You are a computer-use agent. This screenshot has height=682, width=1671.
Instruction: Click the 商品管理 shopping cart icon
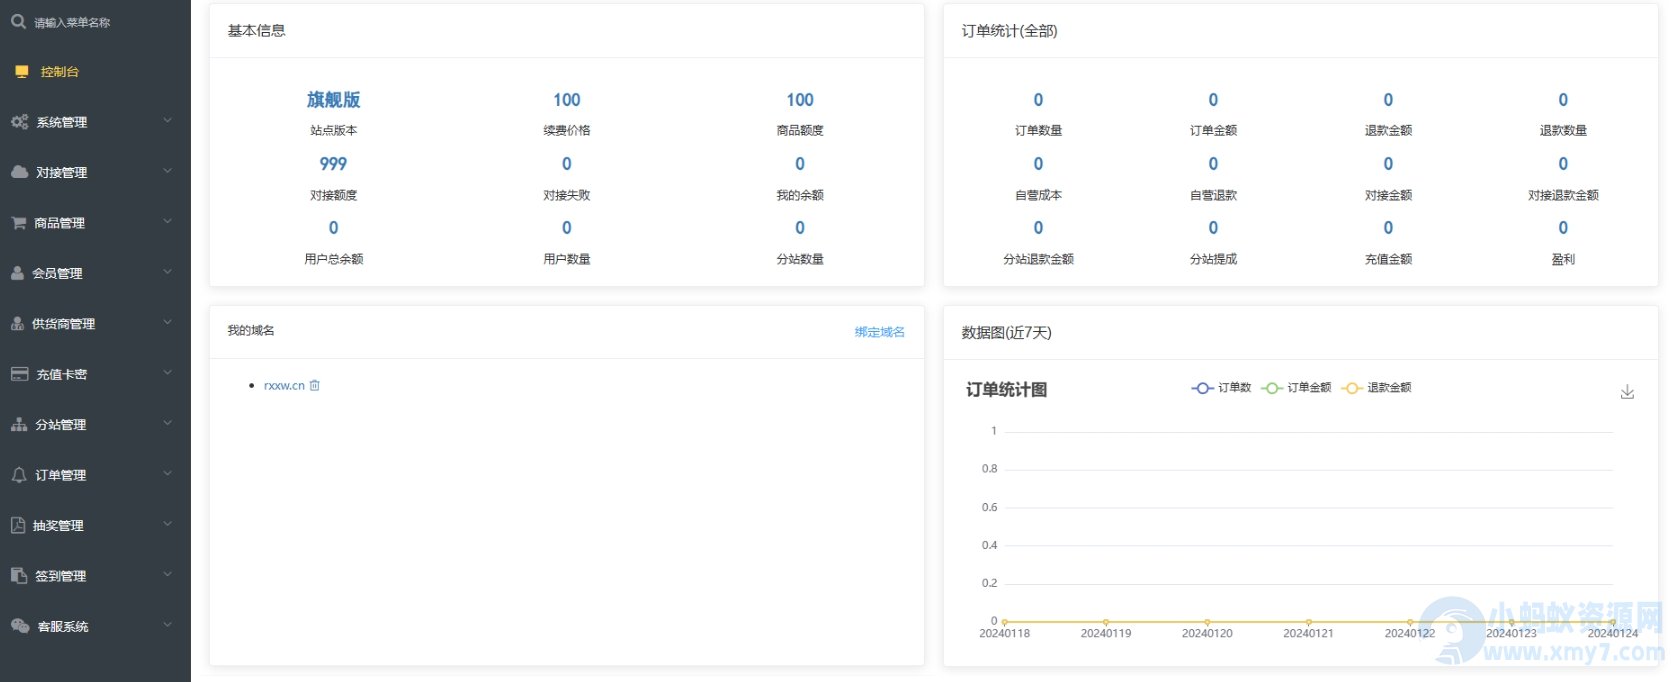pos(19,223)
